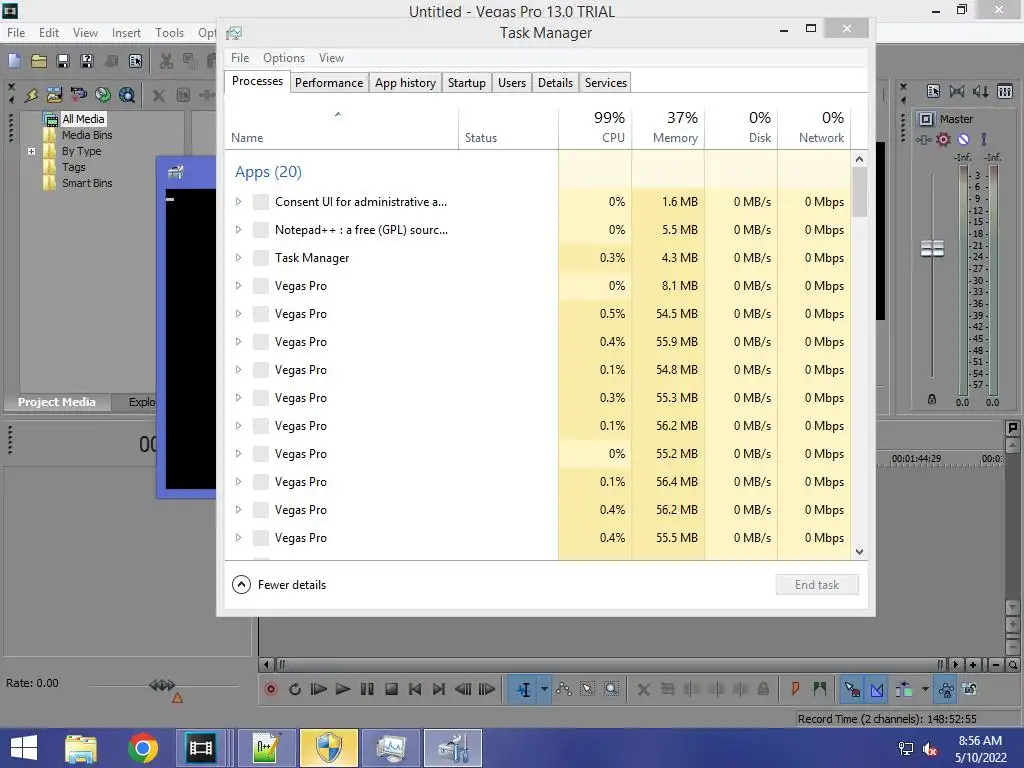
Task: Open Project Properties icon in Vegas toolbar
Action: [135, 61]
